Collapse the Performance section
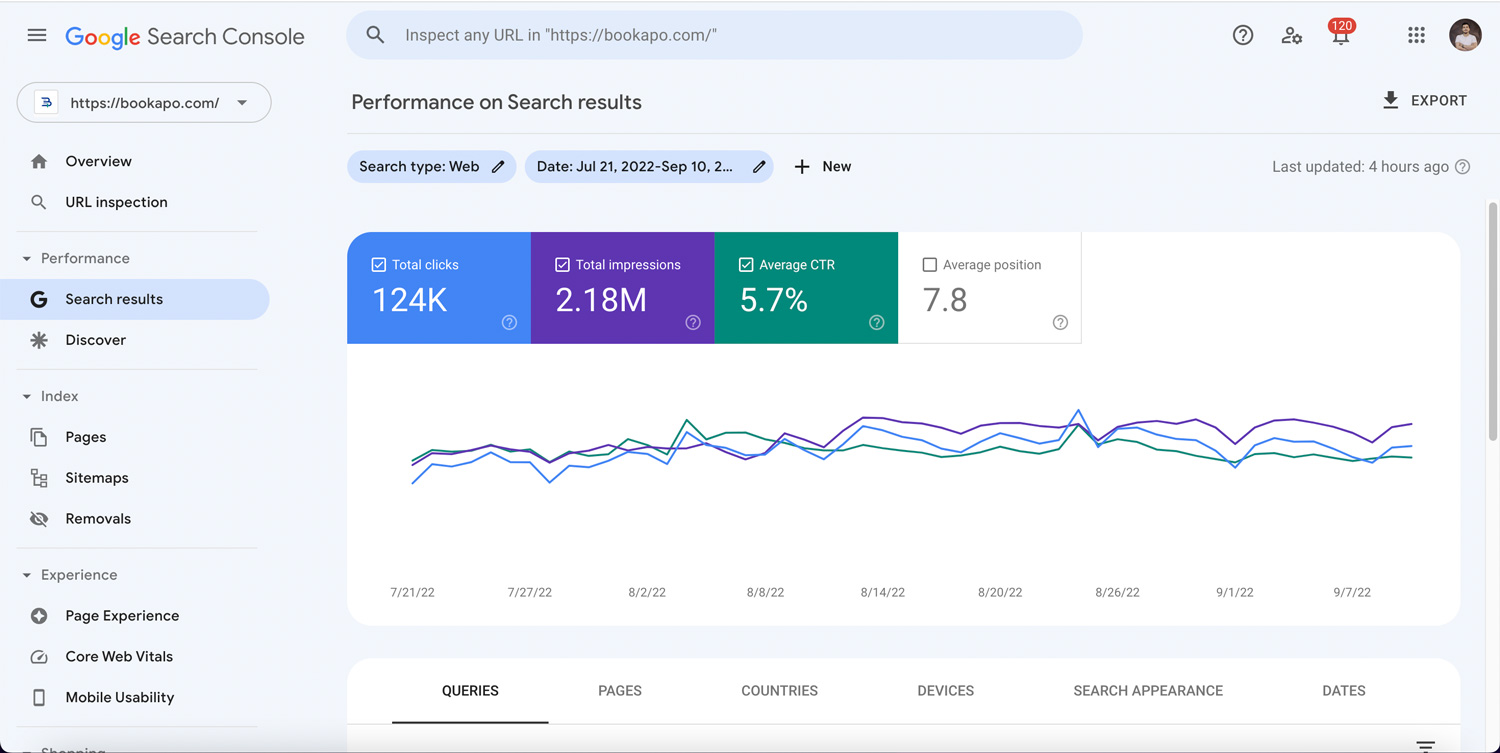Screen dimensions: 1500x753 tap(27, 259)
